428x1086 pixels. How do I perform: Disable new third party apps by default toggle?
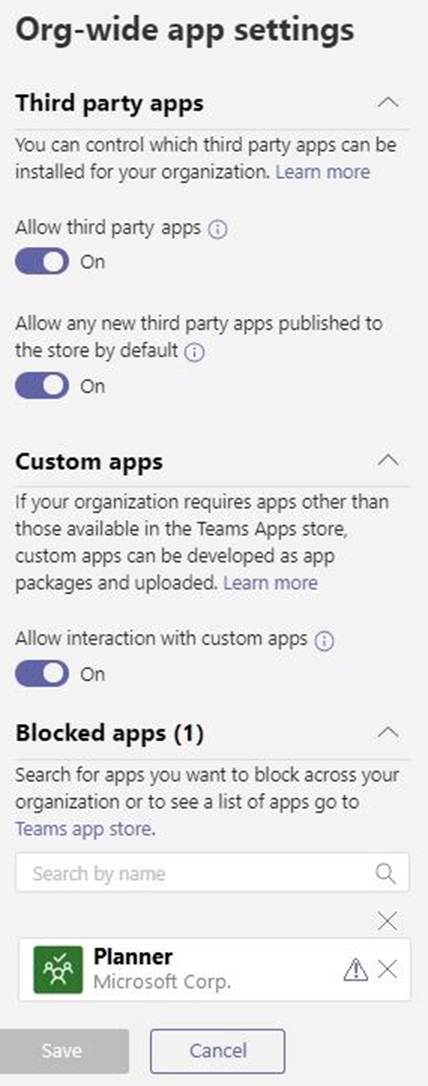tap(42, 386)
